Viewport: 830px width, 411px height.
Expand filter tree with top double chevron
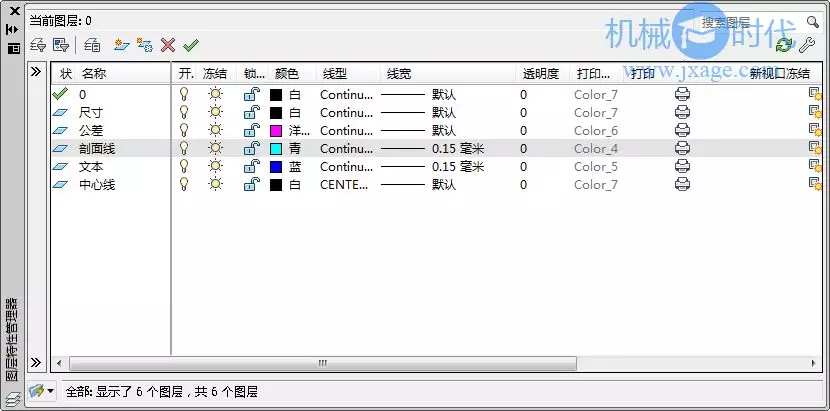pyautogui.click(x=36, y=72)
